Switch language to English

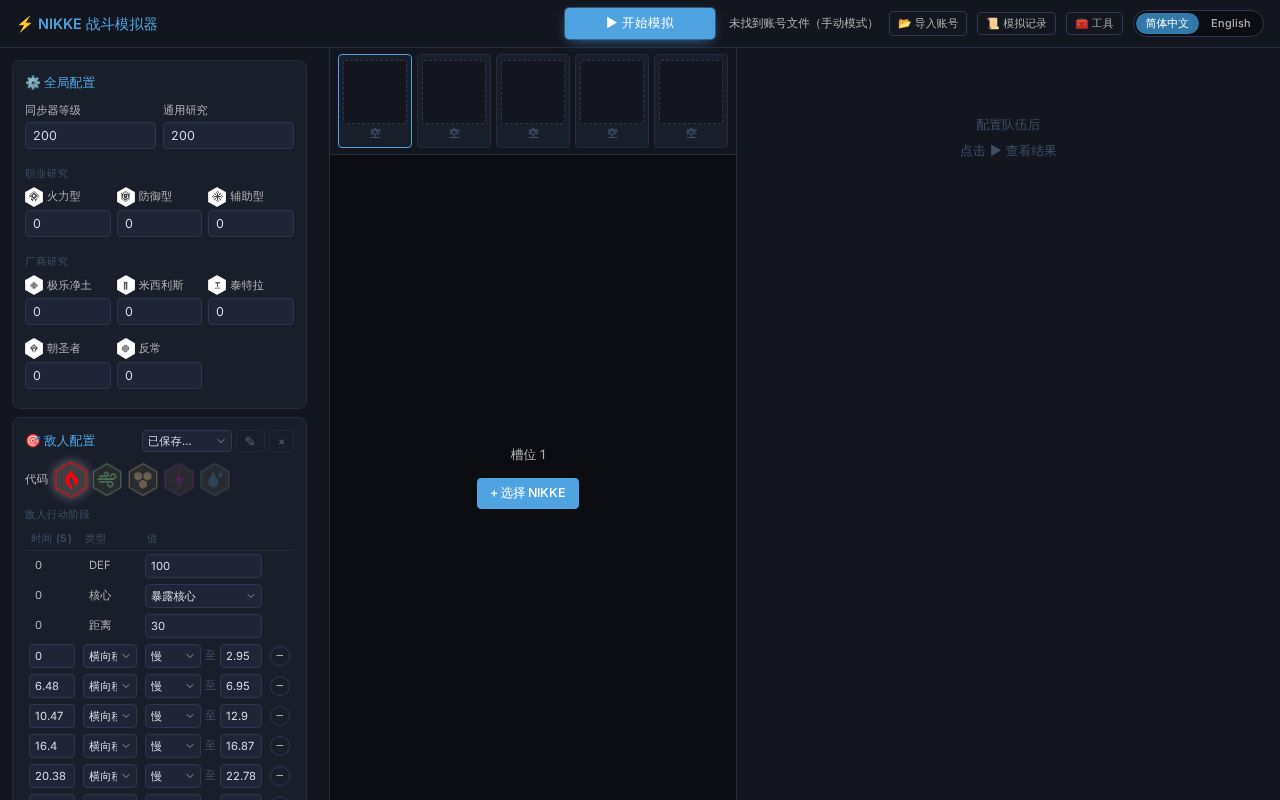tap(1230, 23)
